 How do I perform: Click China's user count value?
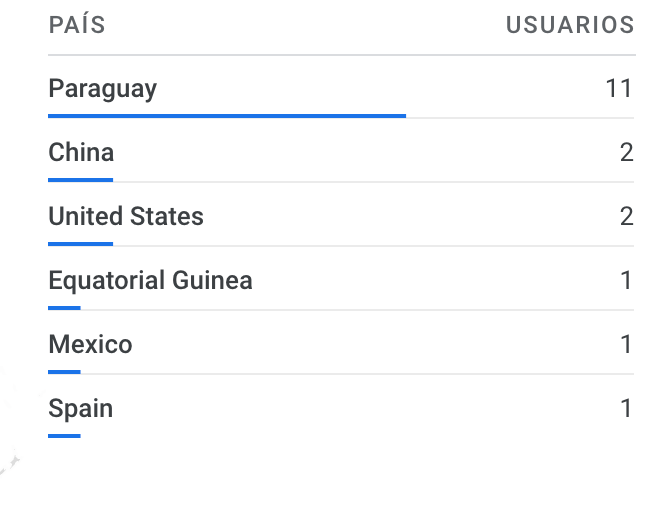(626, 153)
